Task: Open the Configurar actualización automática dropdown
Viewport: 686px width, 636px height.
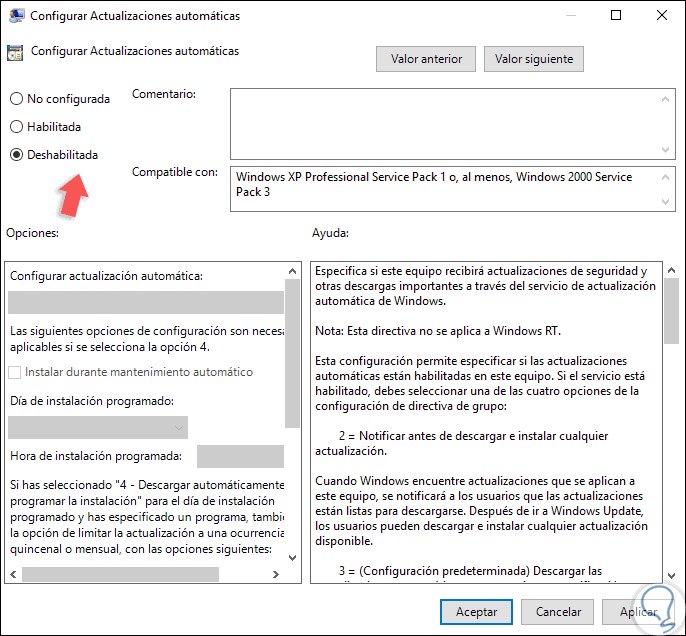Action: tap(146, 303)
